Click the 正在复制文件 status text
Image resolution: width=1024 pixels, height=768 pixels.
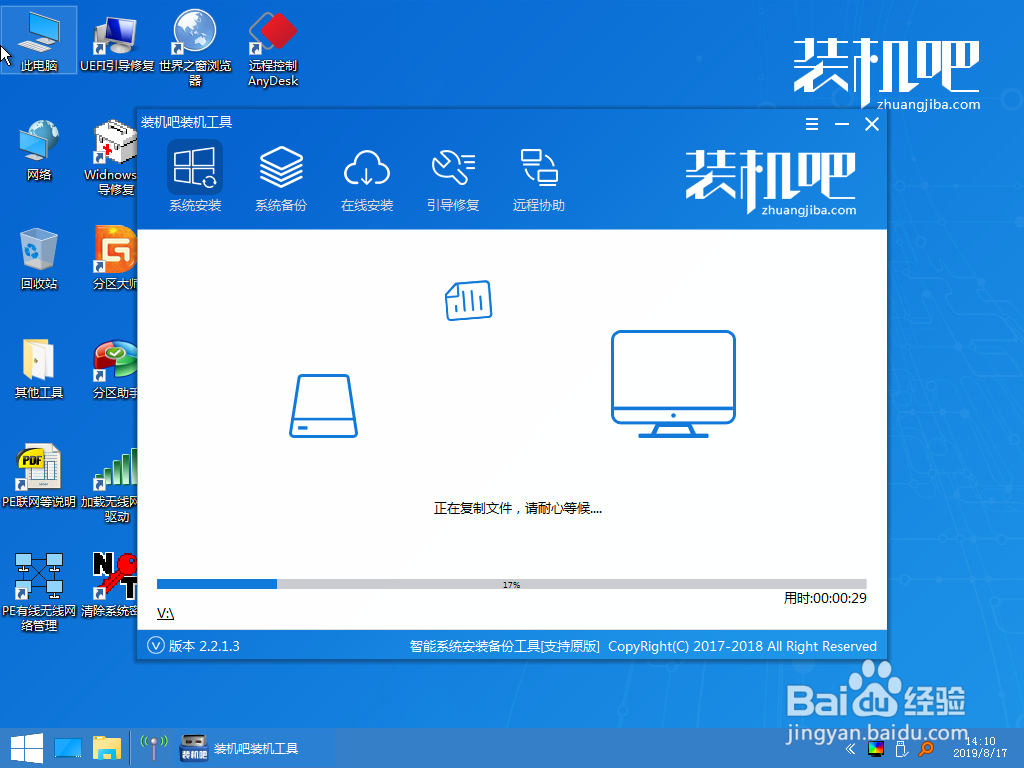pos(518,508)
